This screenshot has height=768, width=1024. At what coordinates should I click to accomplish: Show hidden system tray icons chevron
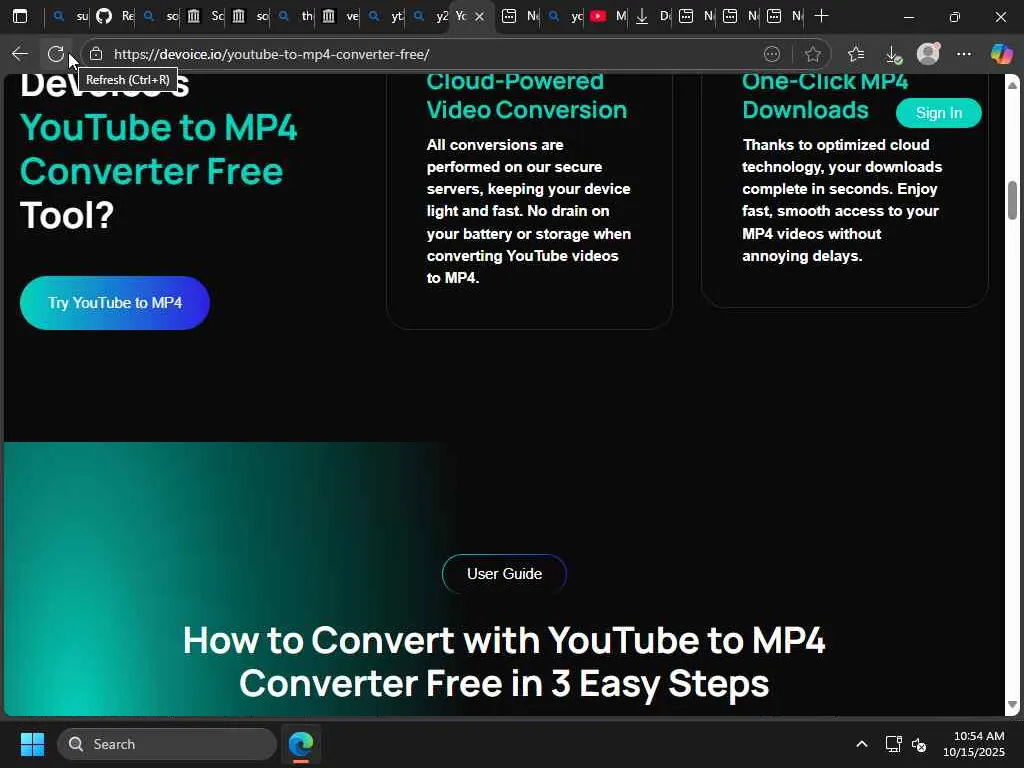click(862, 744)
